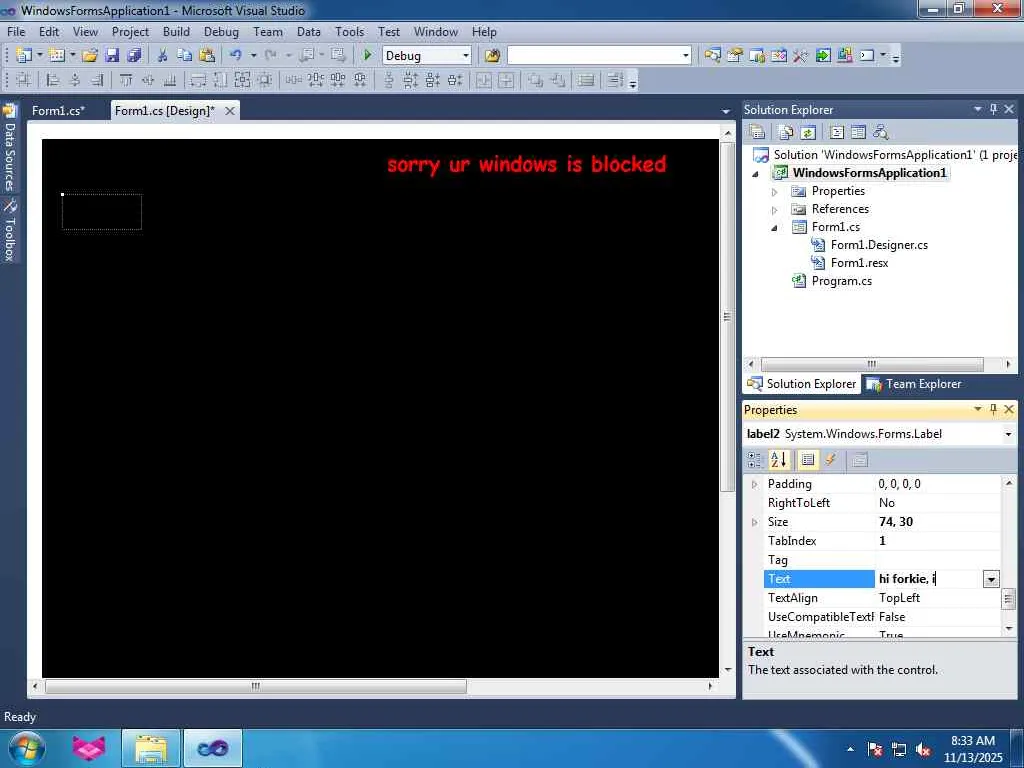Viewport: 1024px width, 768px height.
Task: Open the label2 object selector dropdown
Action: [x=1008, y=434]
